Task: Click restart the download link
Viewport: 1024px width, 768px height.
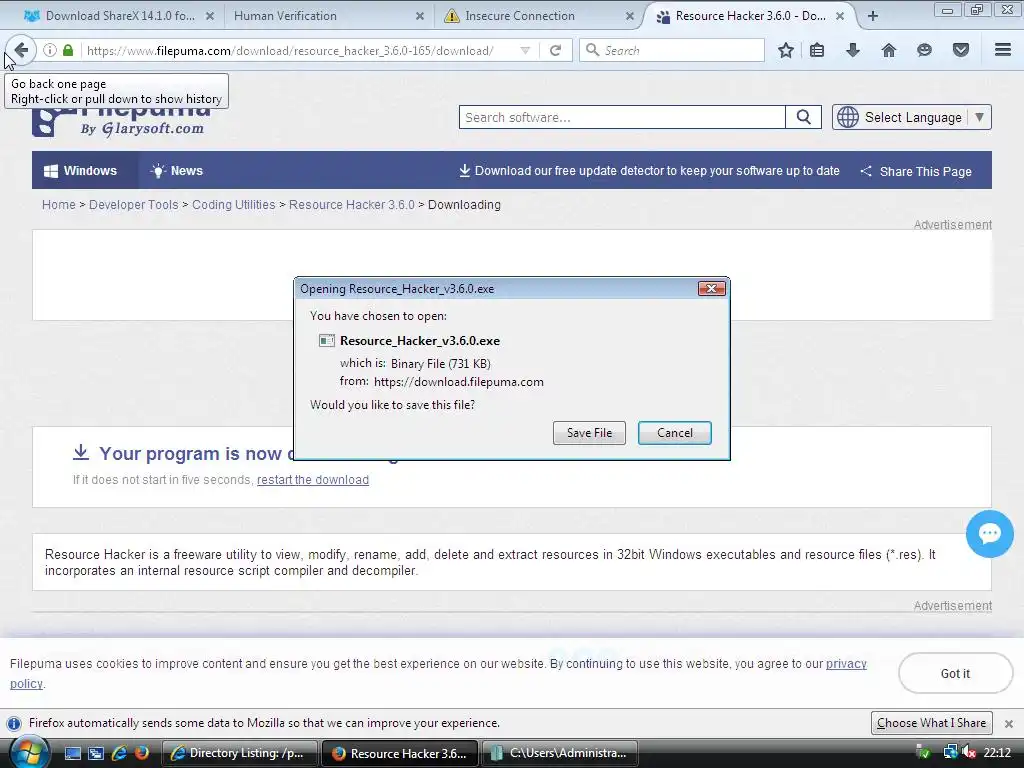Action: coord(313,480)
